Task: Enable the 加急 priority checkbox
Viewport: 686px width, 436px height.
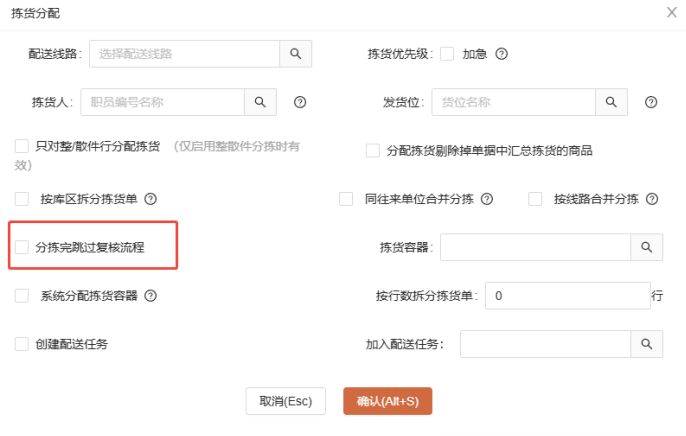Action: pos(447,54)
